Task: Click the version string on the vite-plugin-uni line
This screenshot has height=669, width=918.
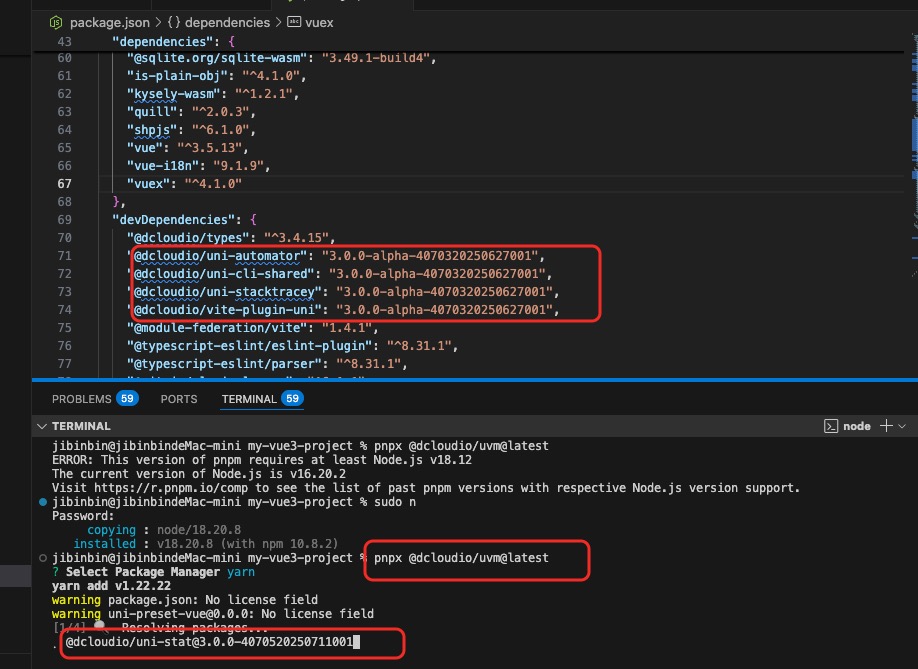Action: [444, 310]
